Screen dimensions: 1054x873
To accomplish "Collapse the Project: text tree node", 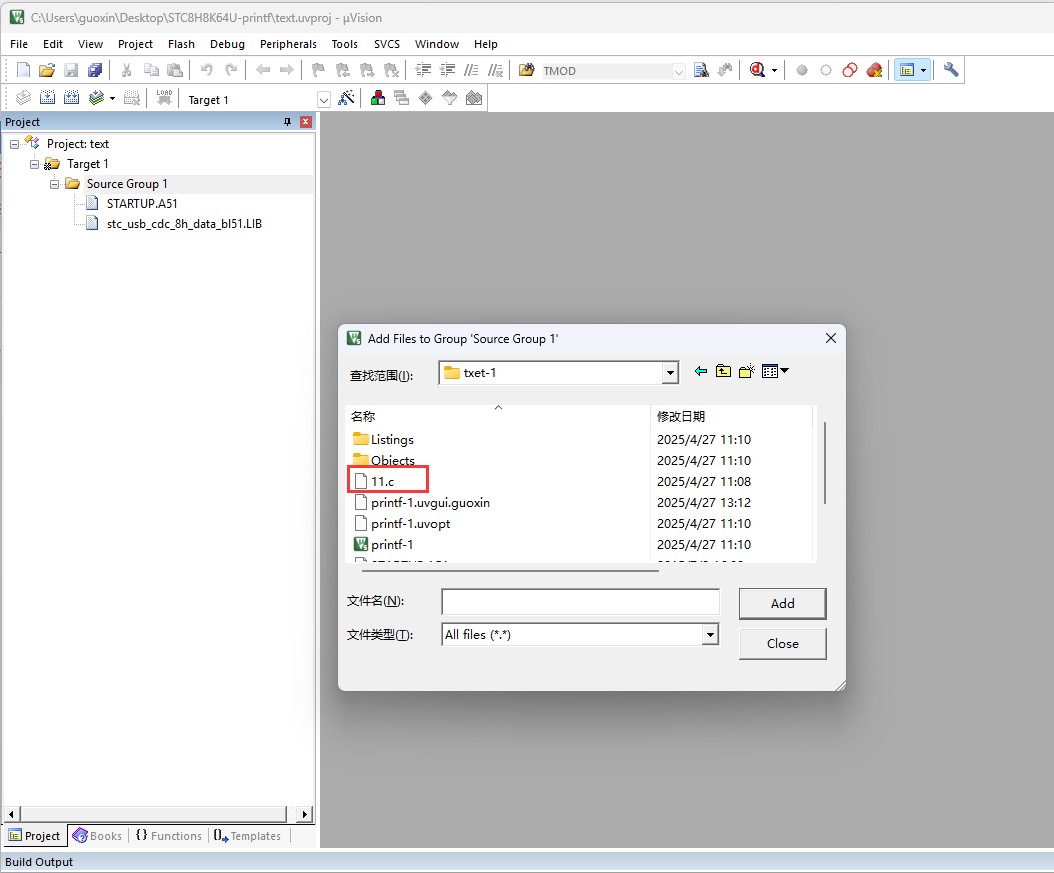I will 14,144.
